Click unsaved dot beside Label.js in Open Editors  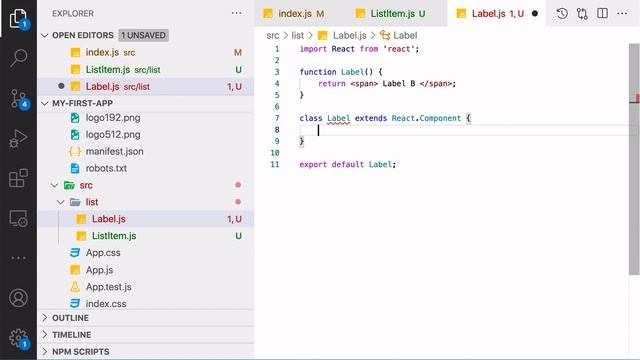[x=61, y=86]
